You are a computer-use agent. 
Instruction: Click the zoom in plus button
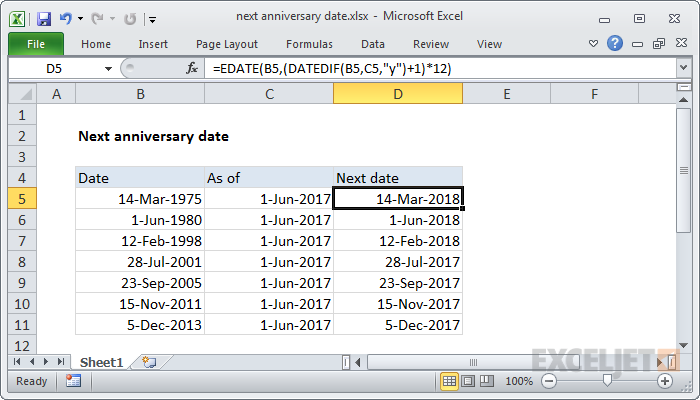(664, 381)
